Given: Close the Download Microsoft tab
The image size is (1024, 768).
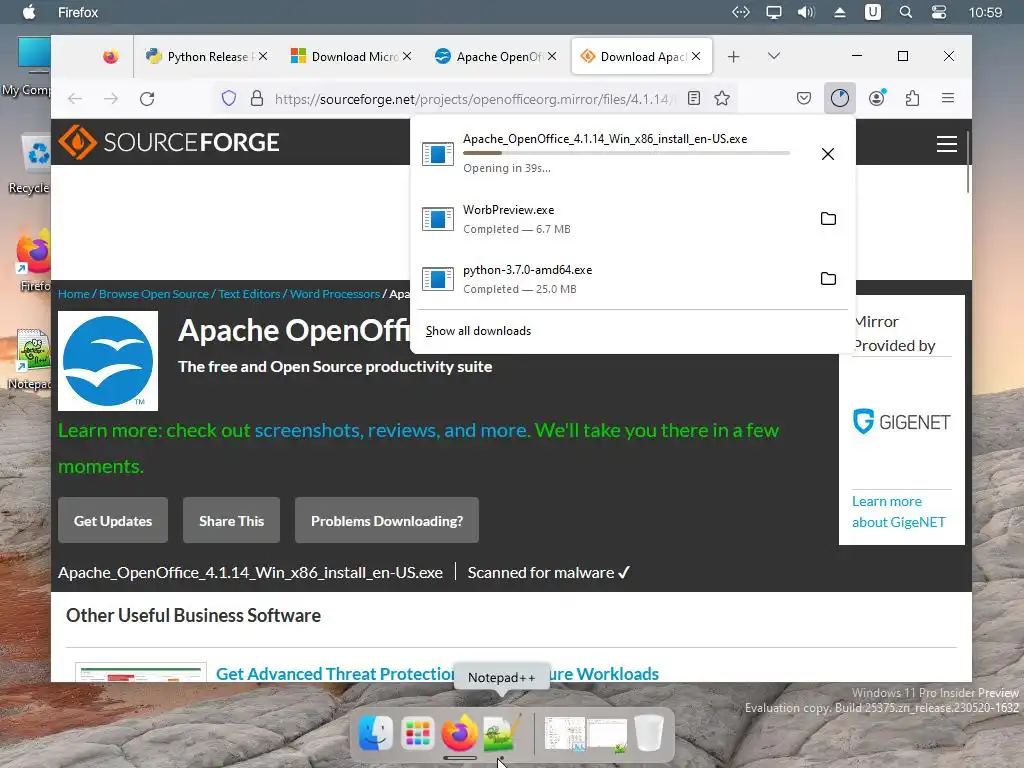Looking at the screenshot, I should pyautogui.click(x=408, y=57).
